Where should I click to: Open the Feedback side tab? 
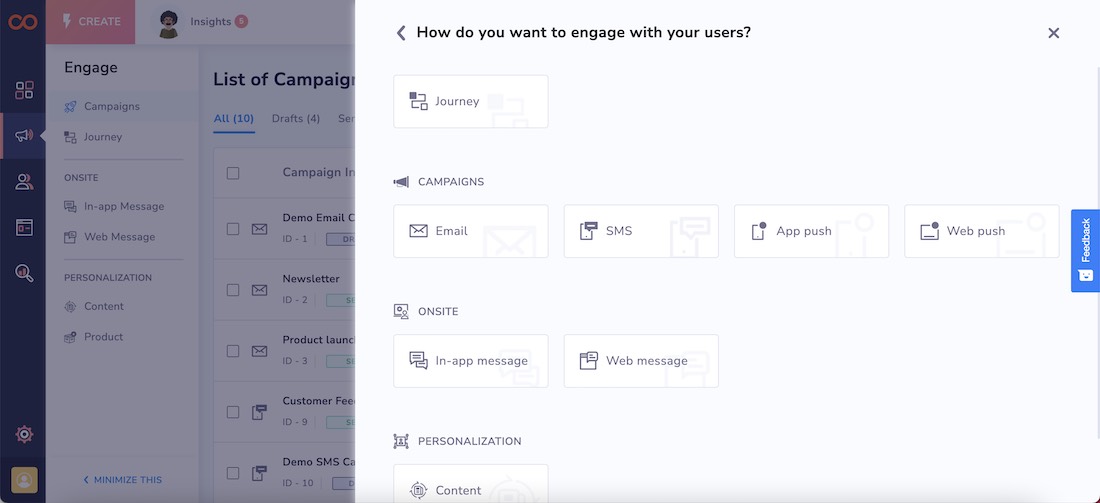pyautogui.click(x=1085, y=250)
